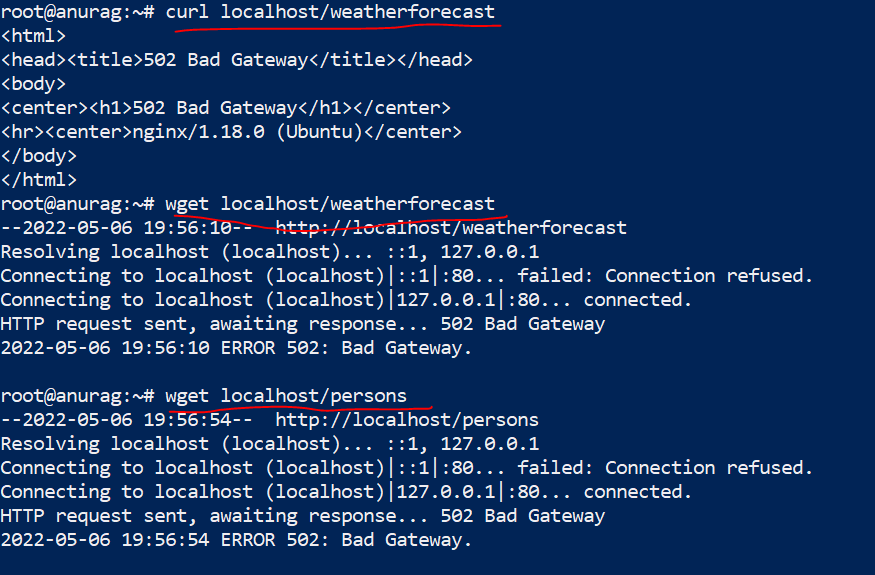Screen dimensions: 875x575
Task: Click the 19:56:54 ERROR 502 line
Action: (x=236, y=540)
